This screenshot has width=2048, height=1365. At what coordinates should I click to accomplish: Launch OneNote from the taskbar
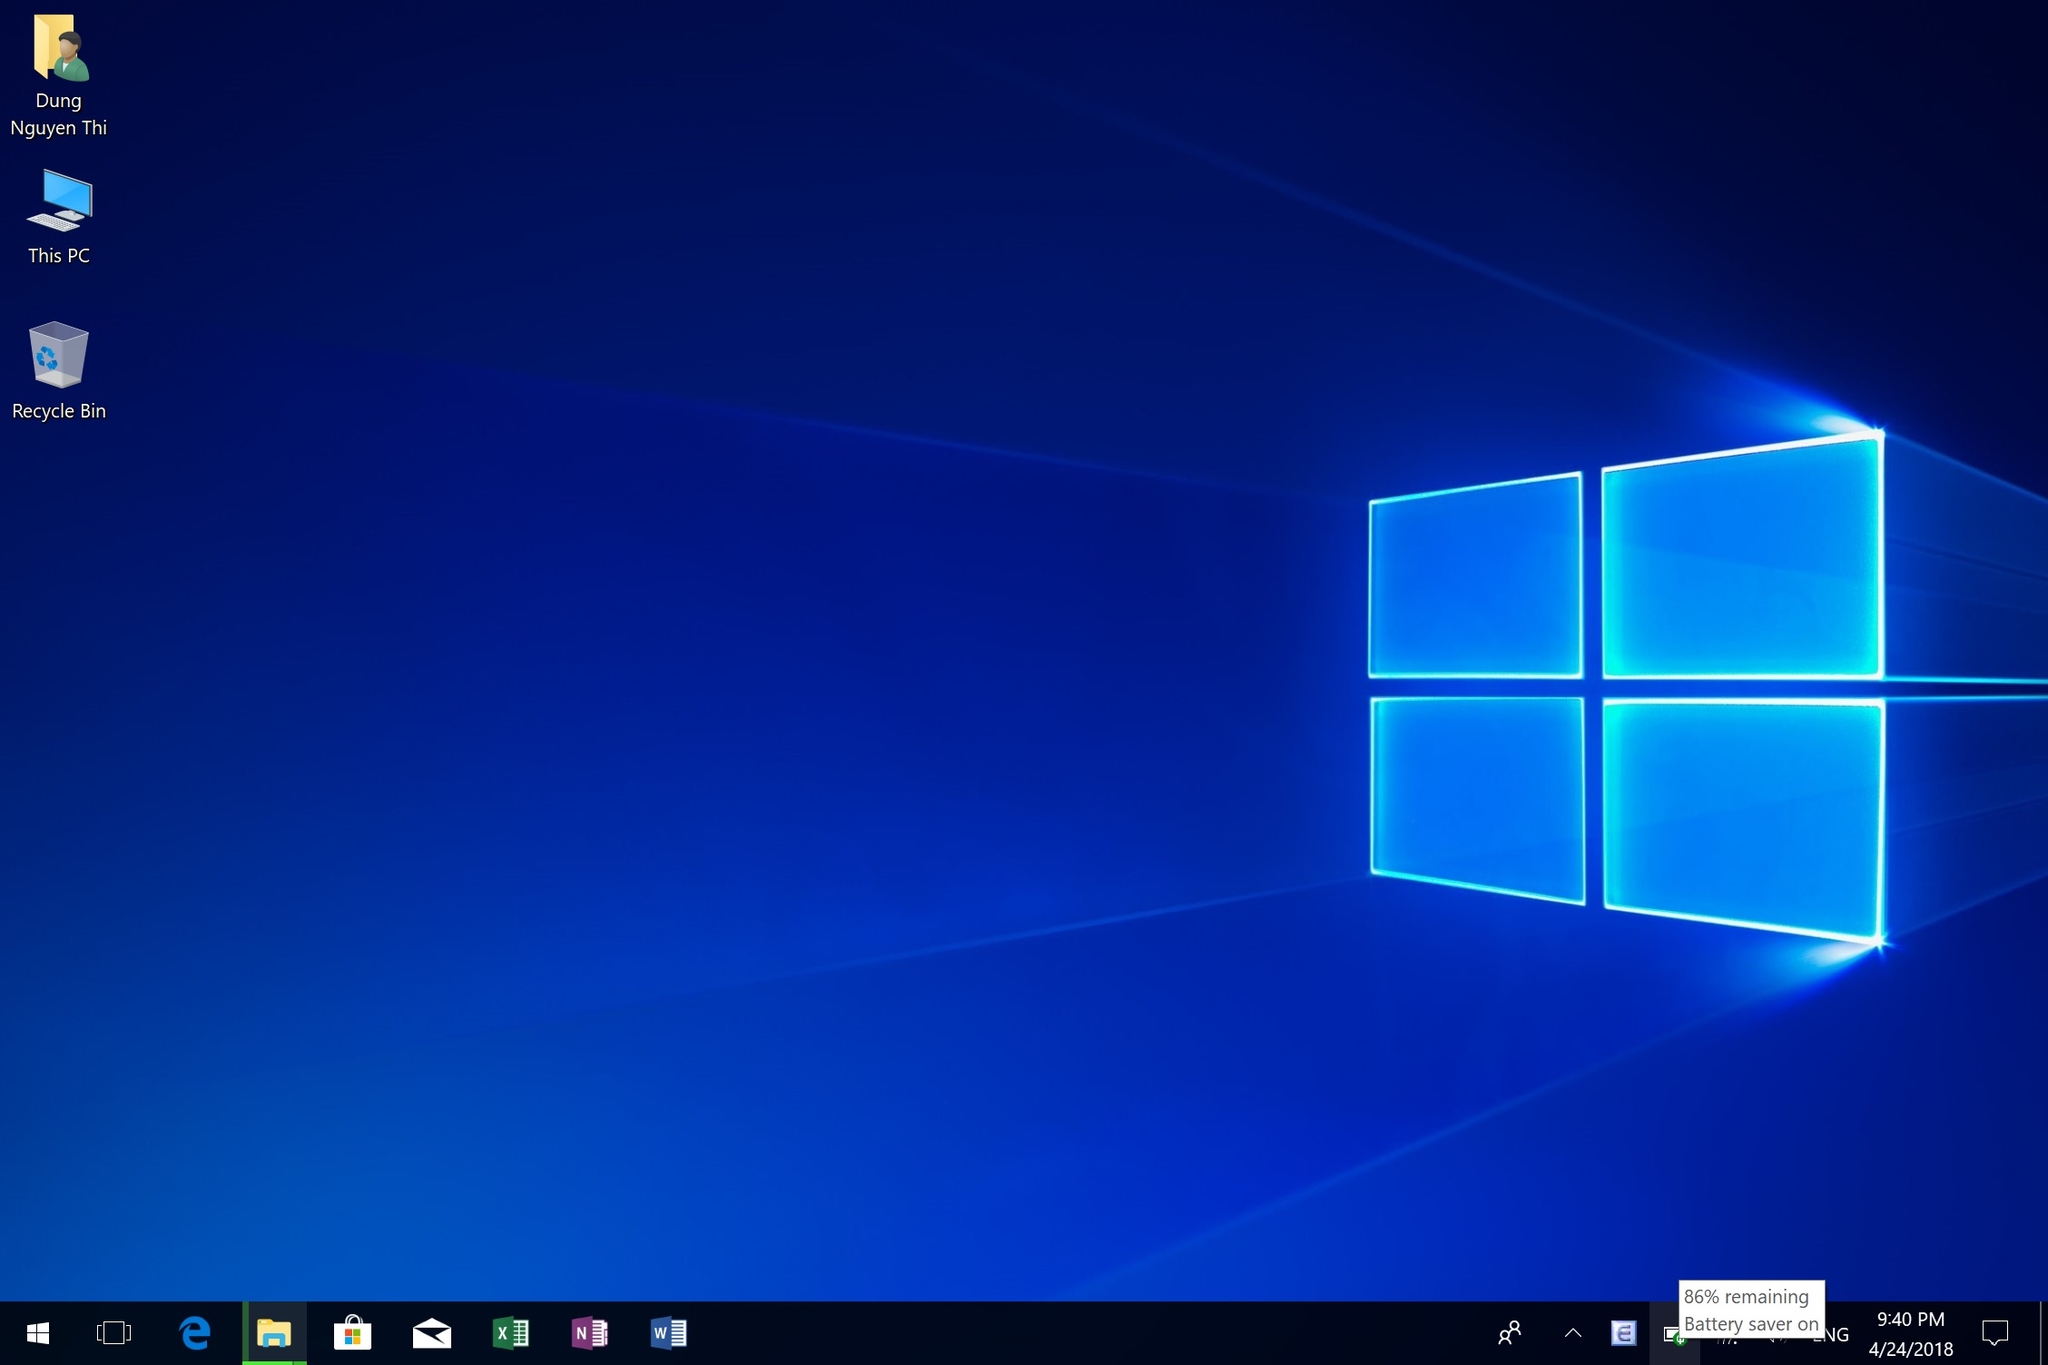[x=590, y=1333]
